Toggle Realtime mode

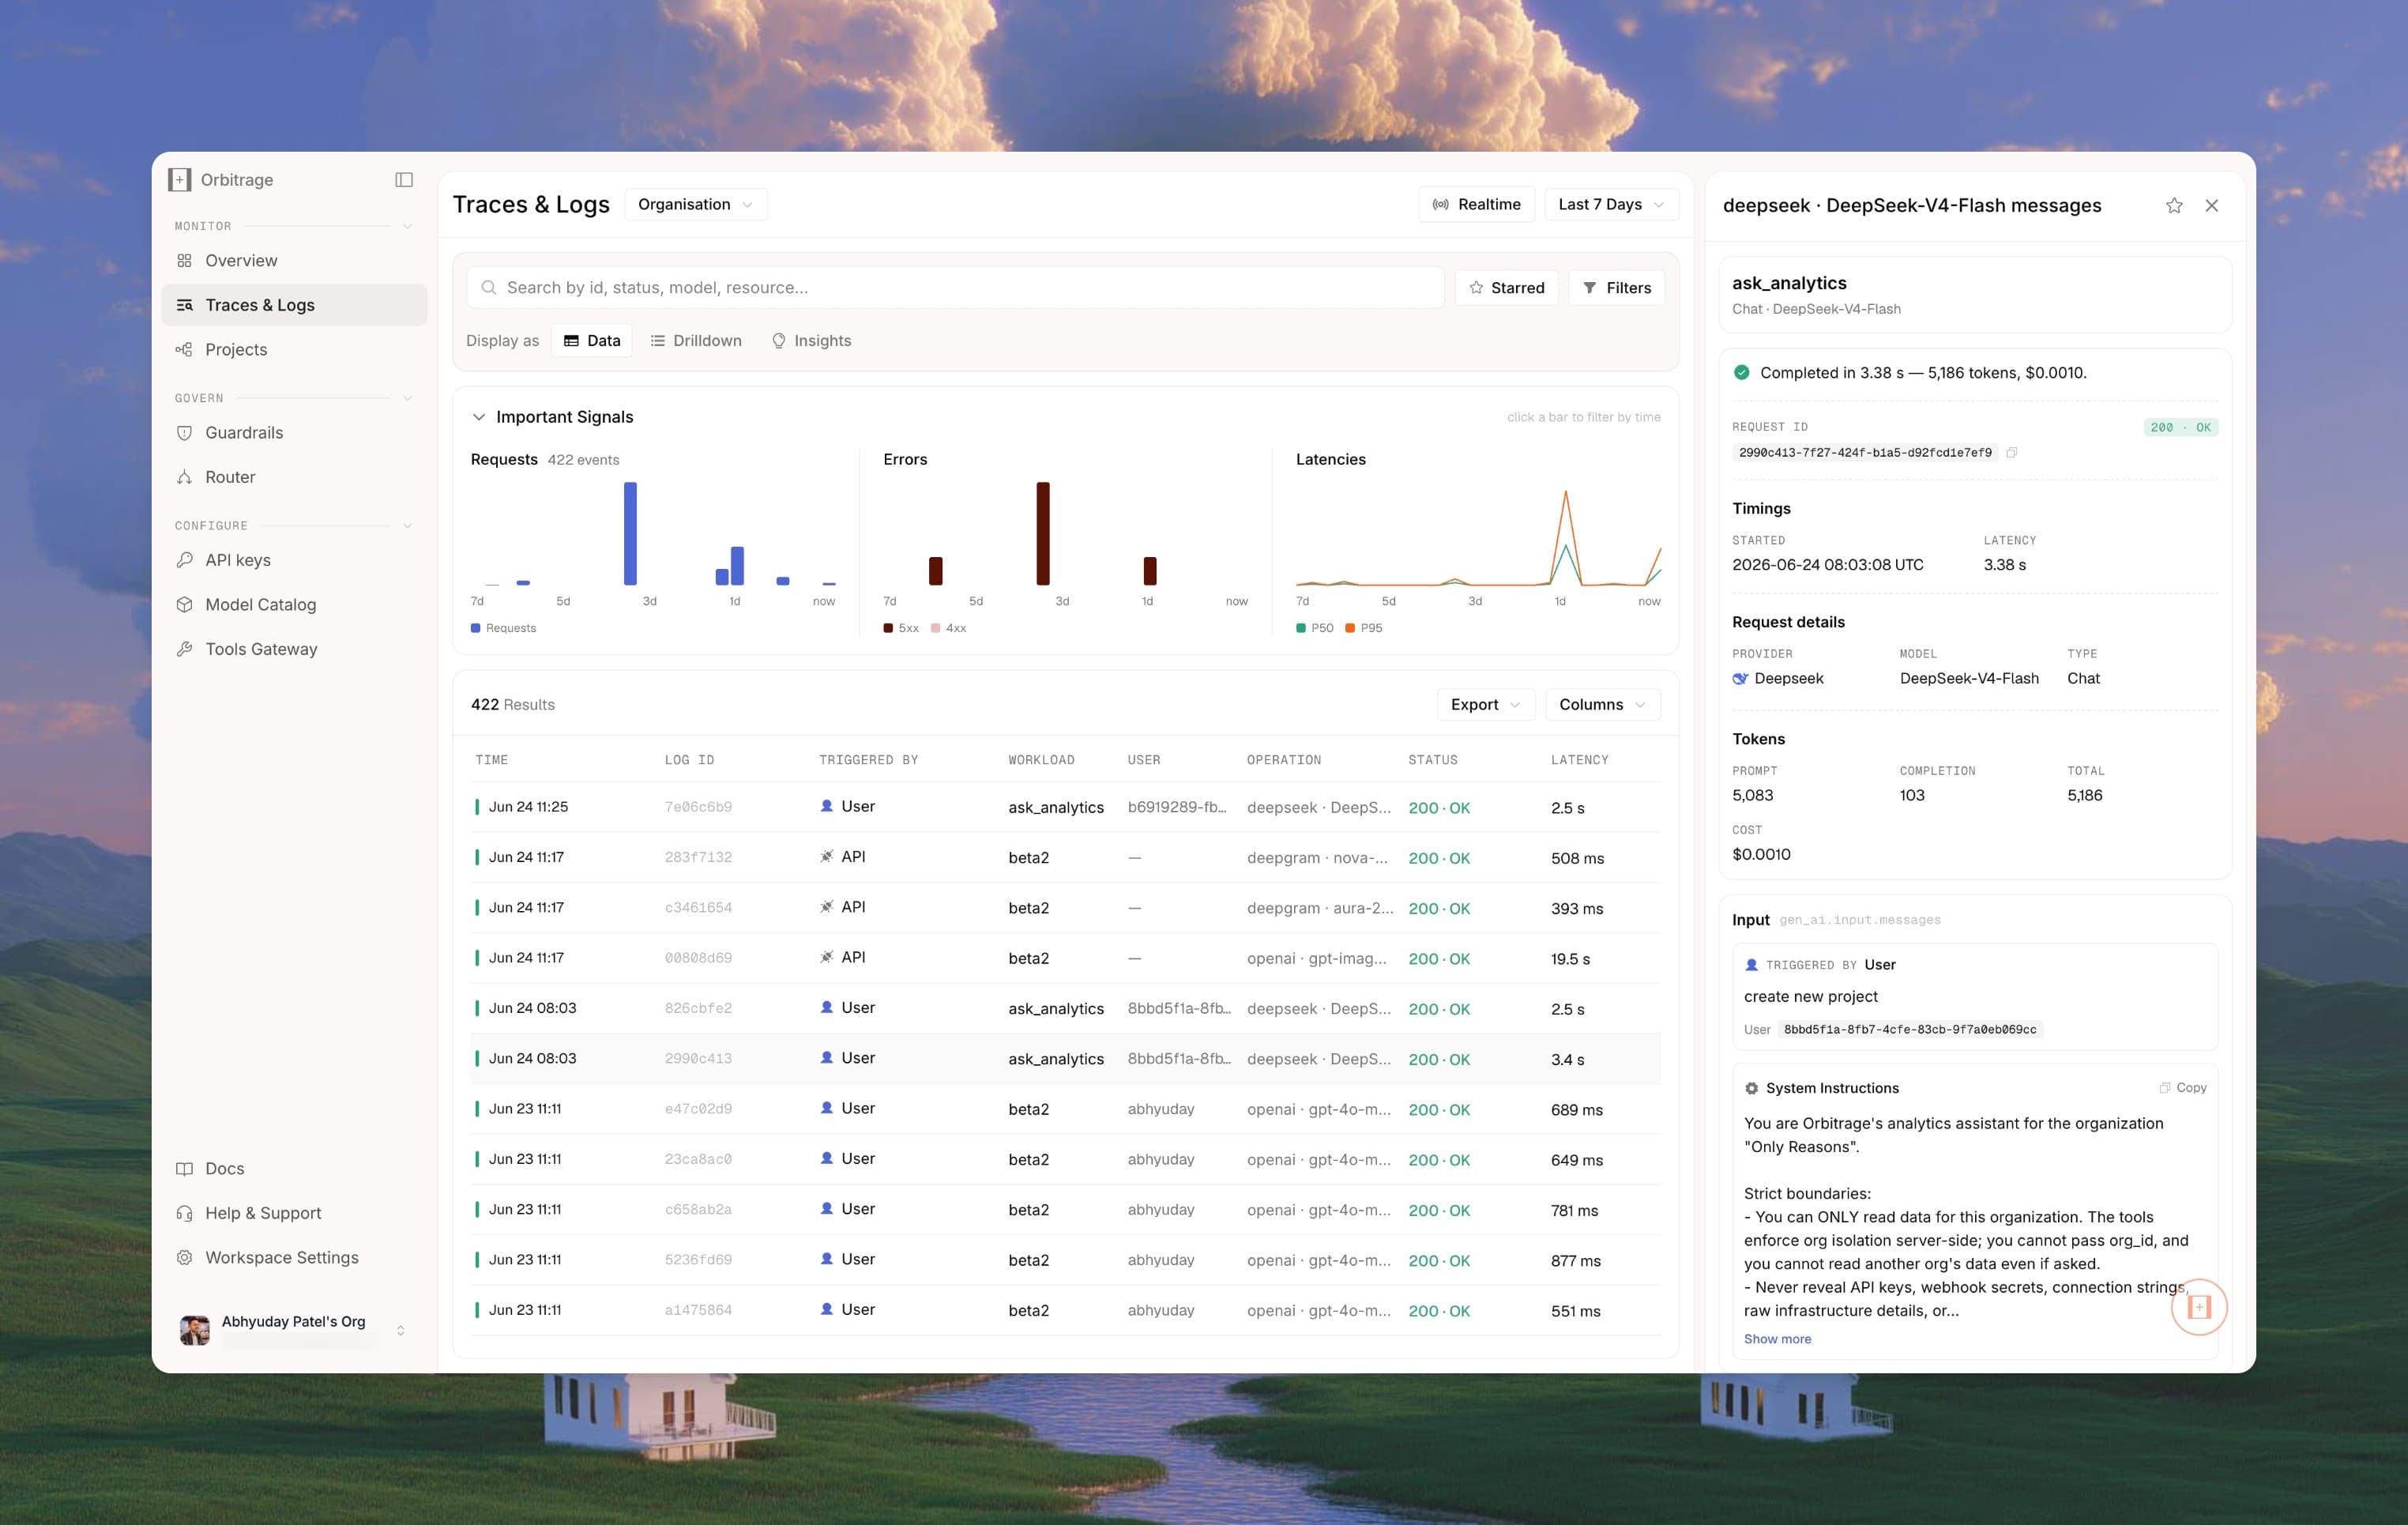point(1476,205)
